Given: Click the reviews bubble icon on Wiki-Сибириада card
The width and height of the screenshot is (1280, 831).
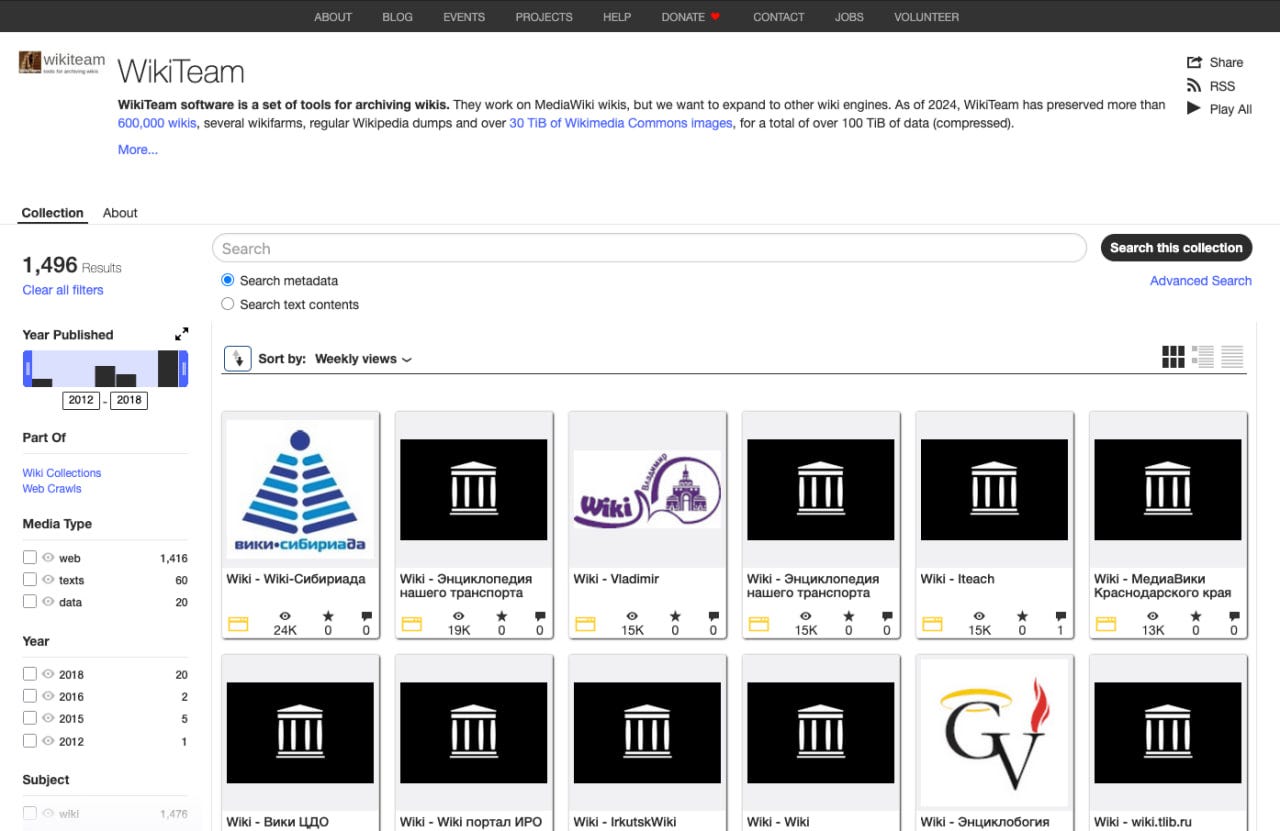Looking at the screenshot, I should point(366,617).
